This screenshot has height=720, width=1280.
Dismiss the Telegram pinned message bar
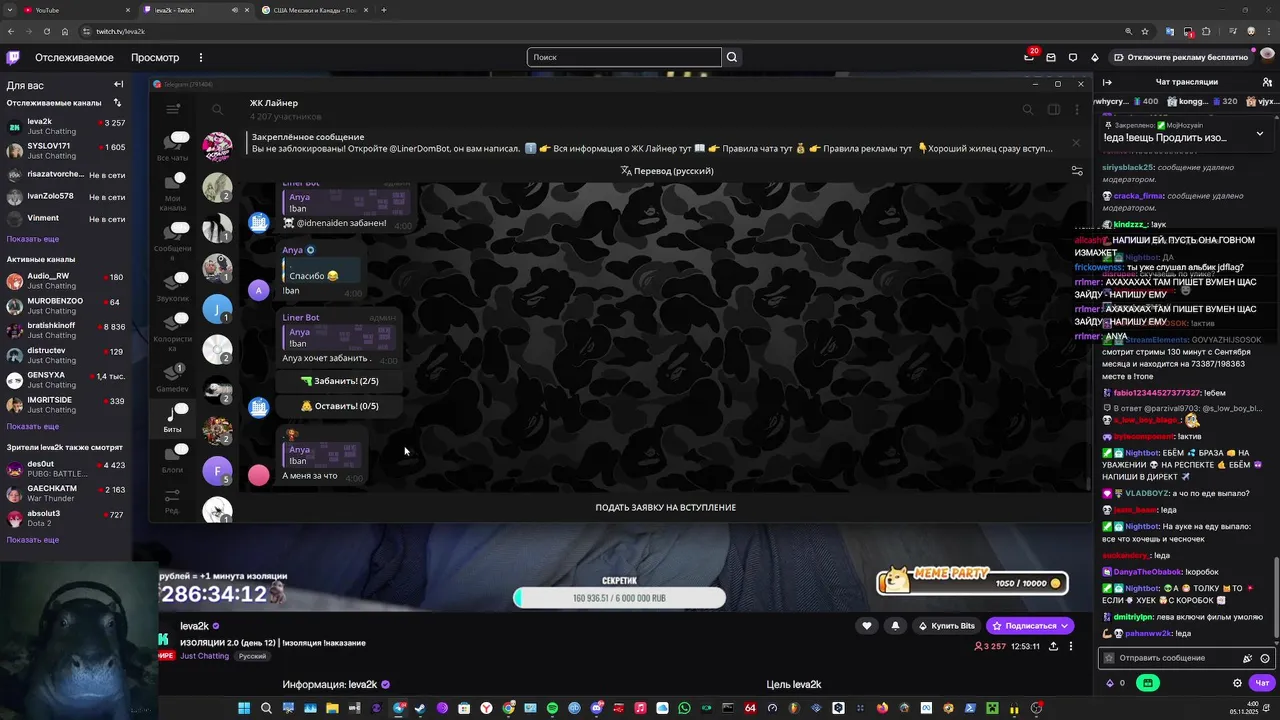(x=1076, y=143)
